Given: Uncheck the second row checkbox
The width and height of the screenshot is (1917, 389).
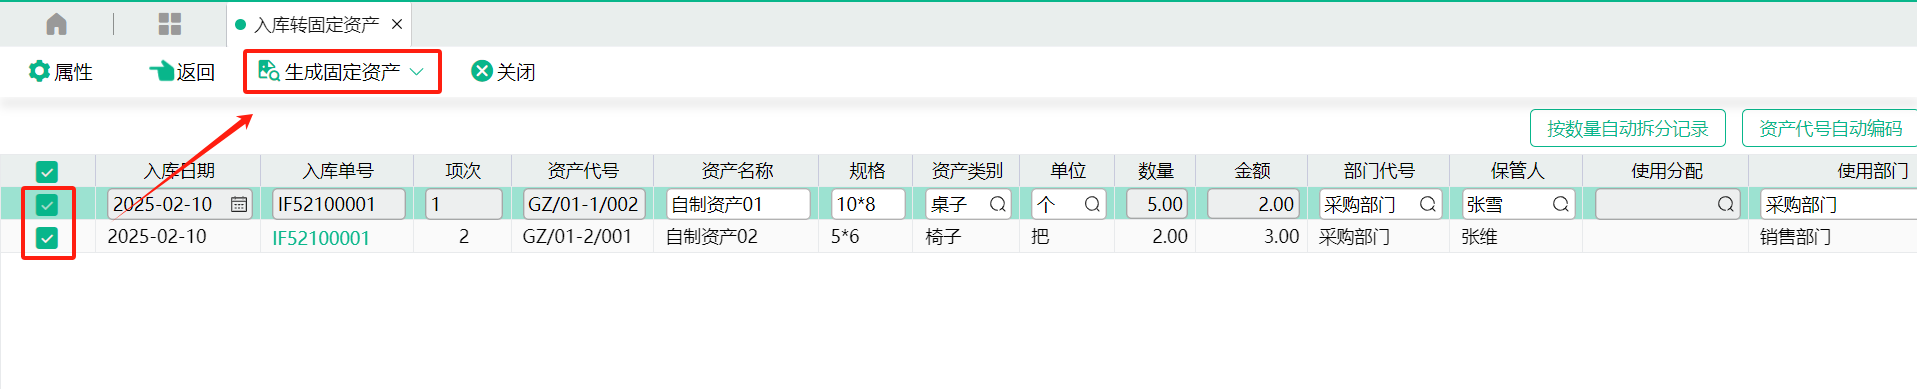Looking at the screenshot, I should pyautogui.click(x=47, y=238).
